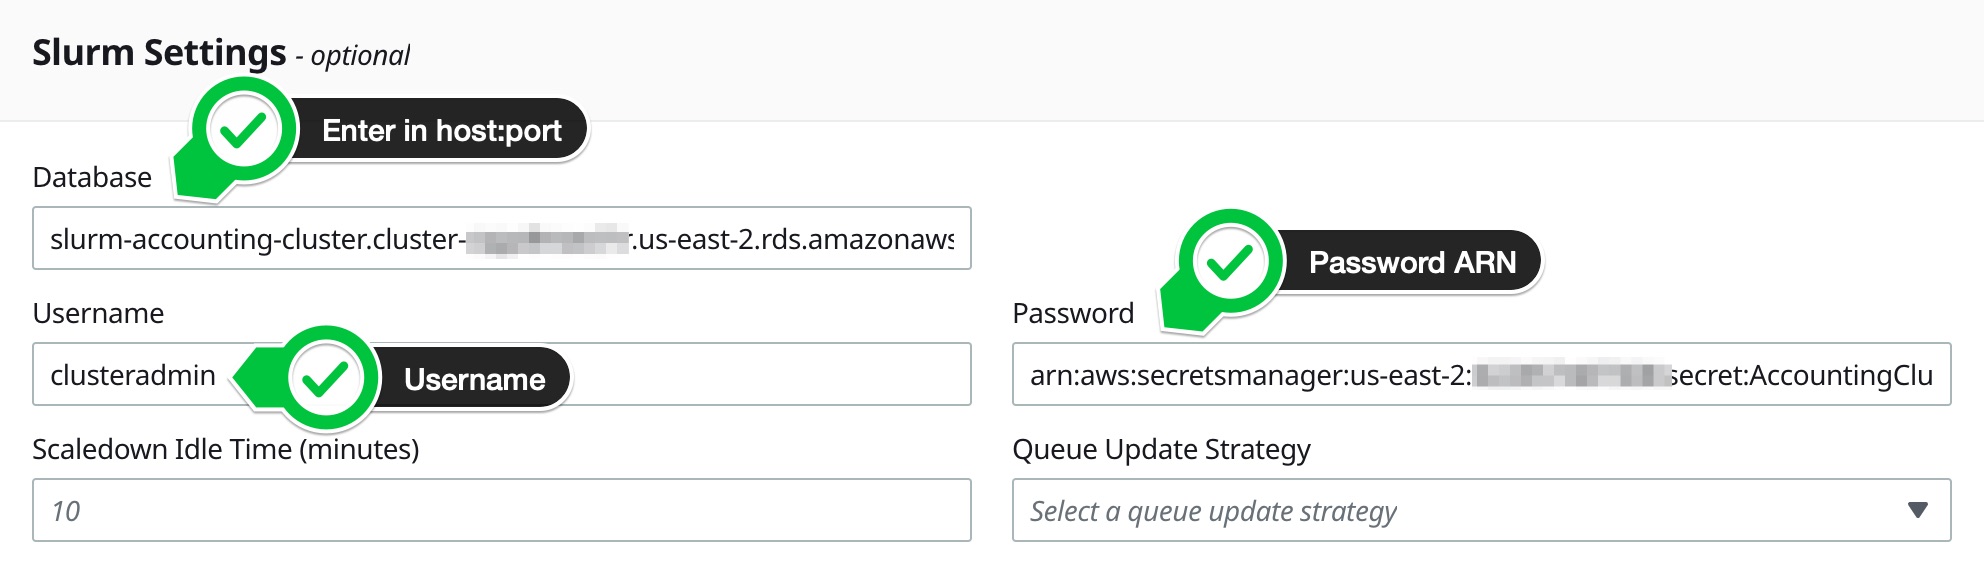1984x574 pixels.
Task: Focus the Scaledown Idle Time input
Action: [502, 510]
